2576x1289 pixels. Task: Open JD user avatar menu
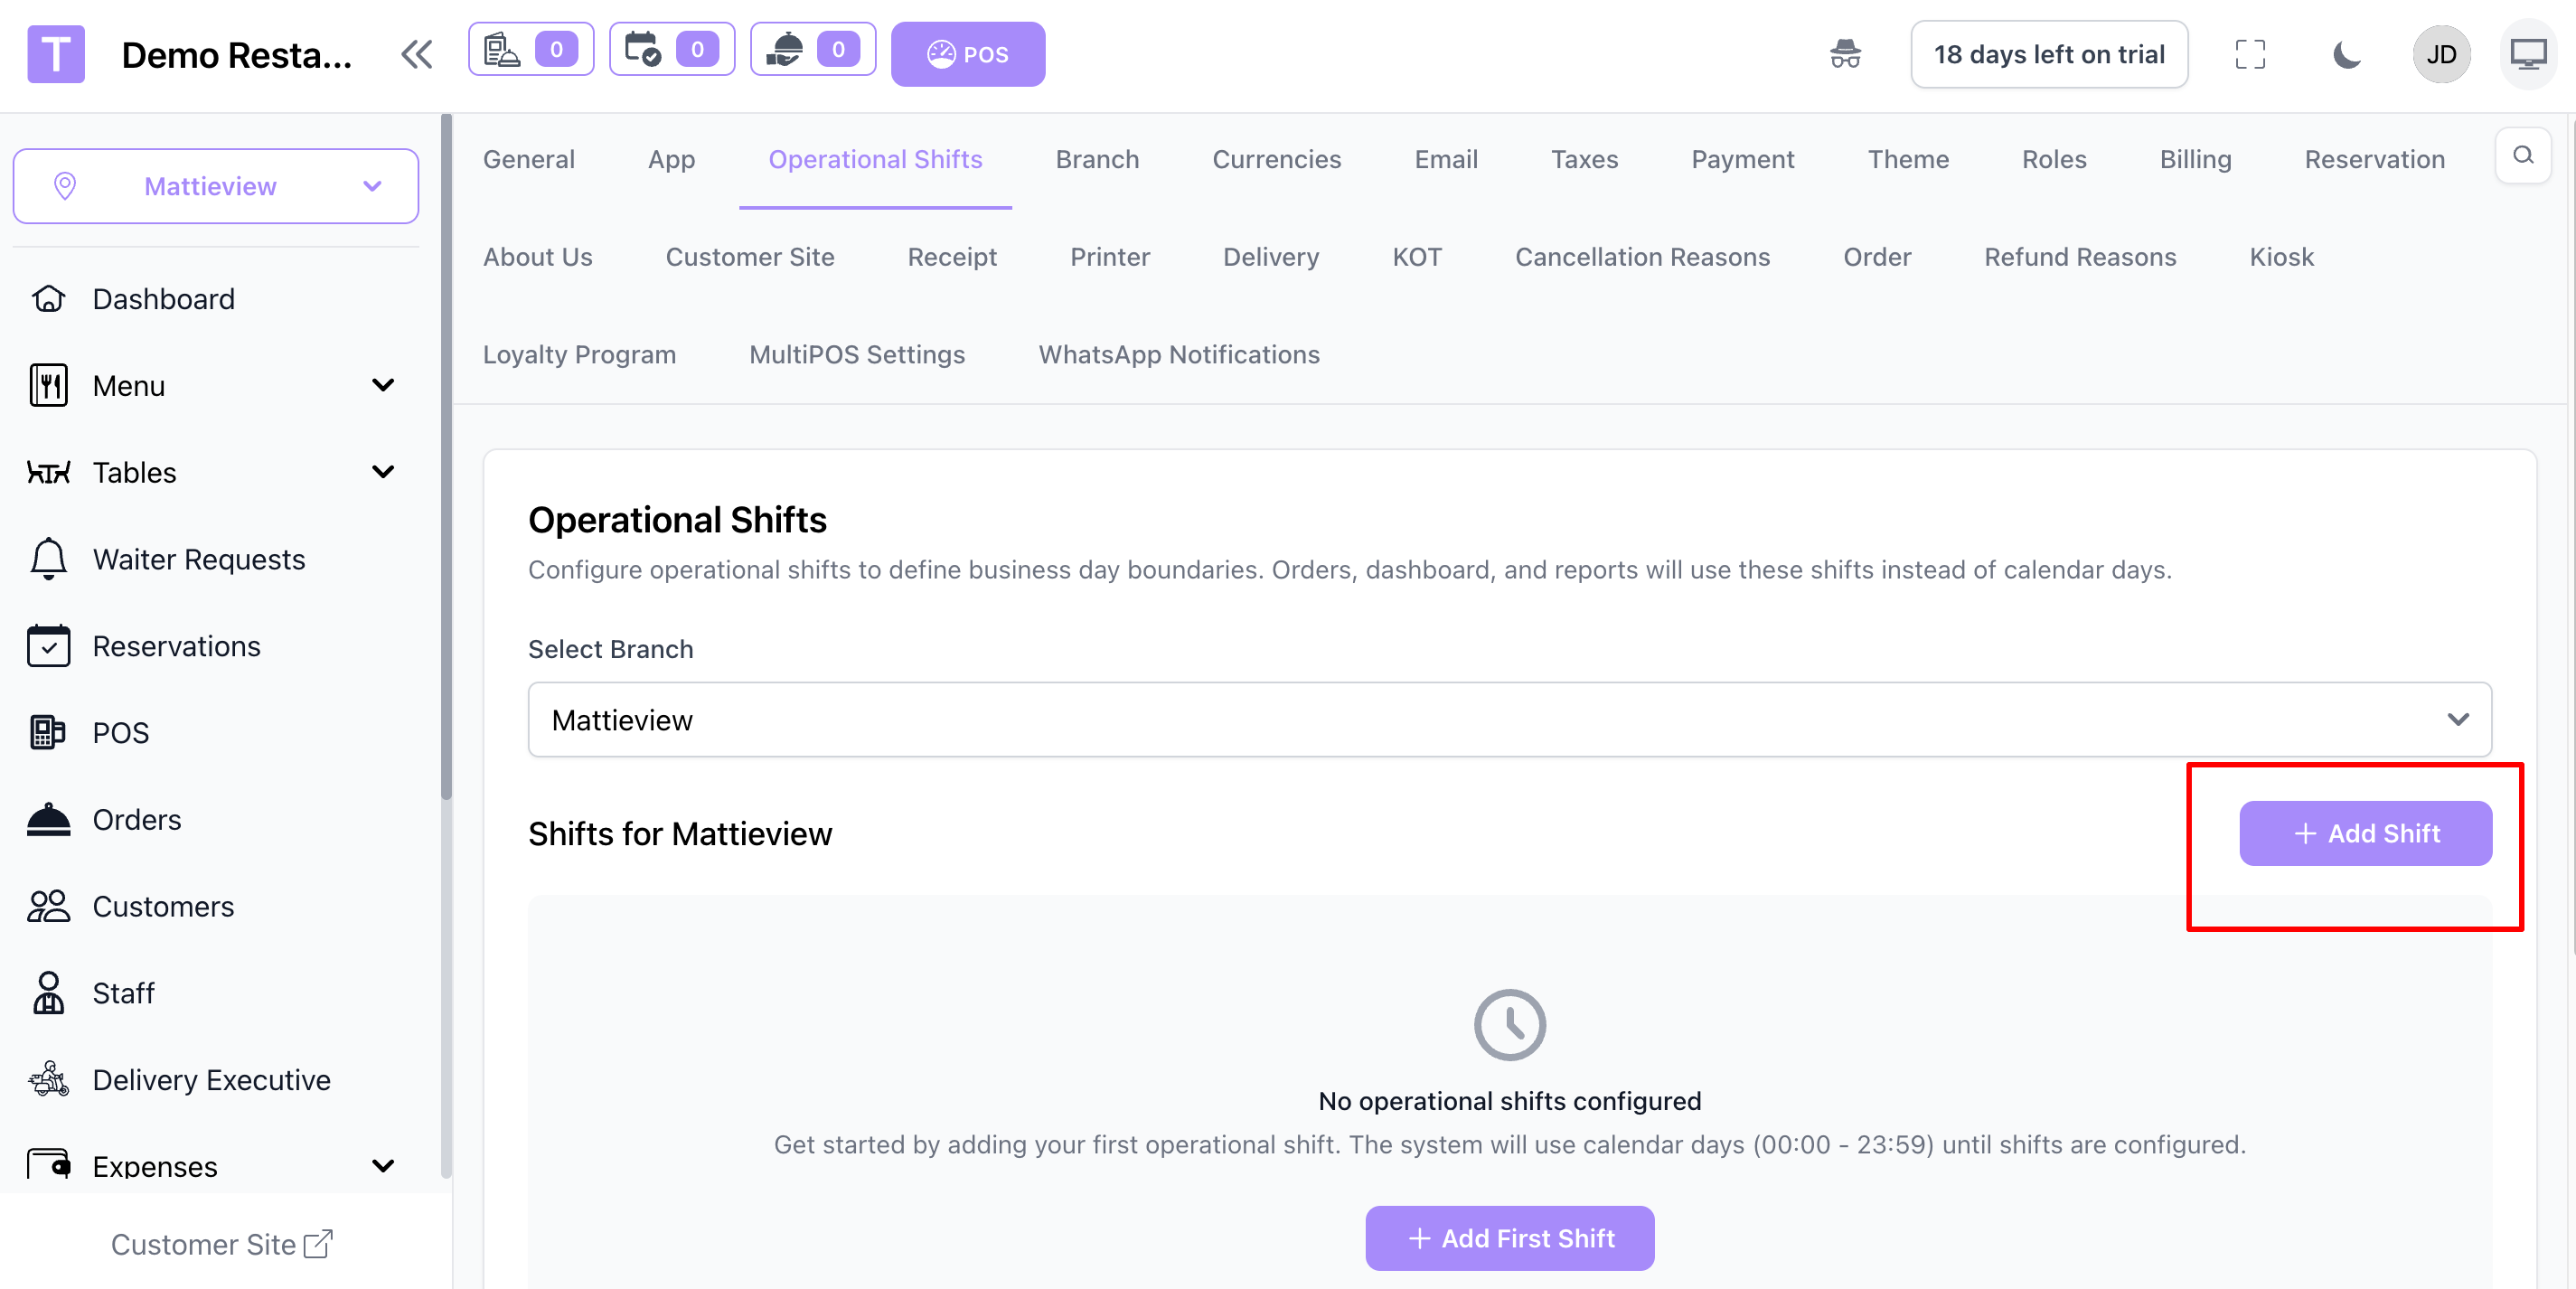point(2441,54)
